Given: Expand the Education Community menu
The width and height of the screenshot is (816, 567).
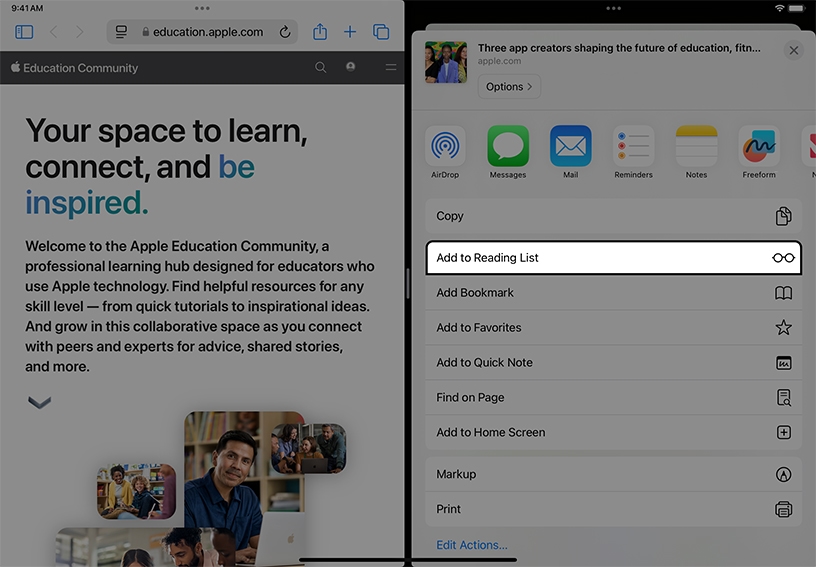Looking at the screenshot, I should [390, 68].
